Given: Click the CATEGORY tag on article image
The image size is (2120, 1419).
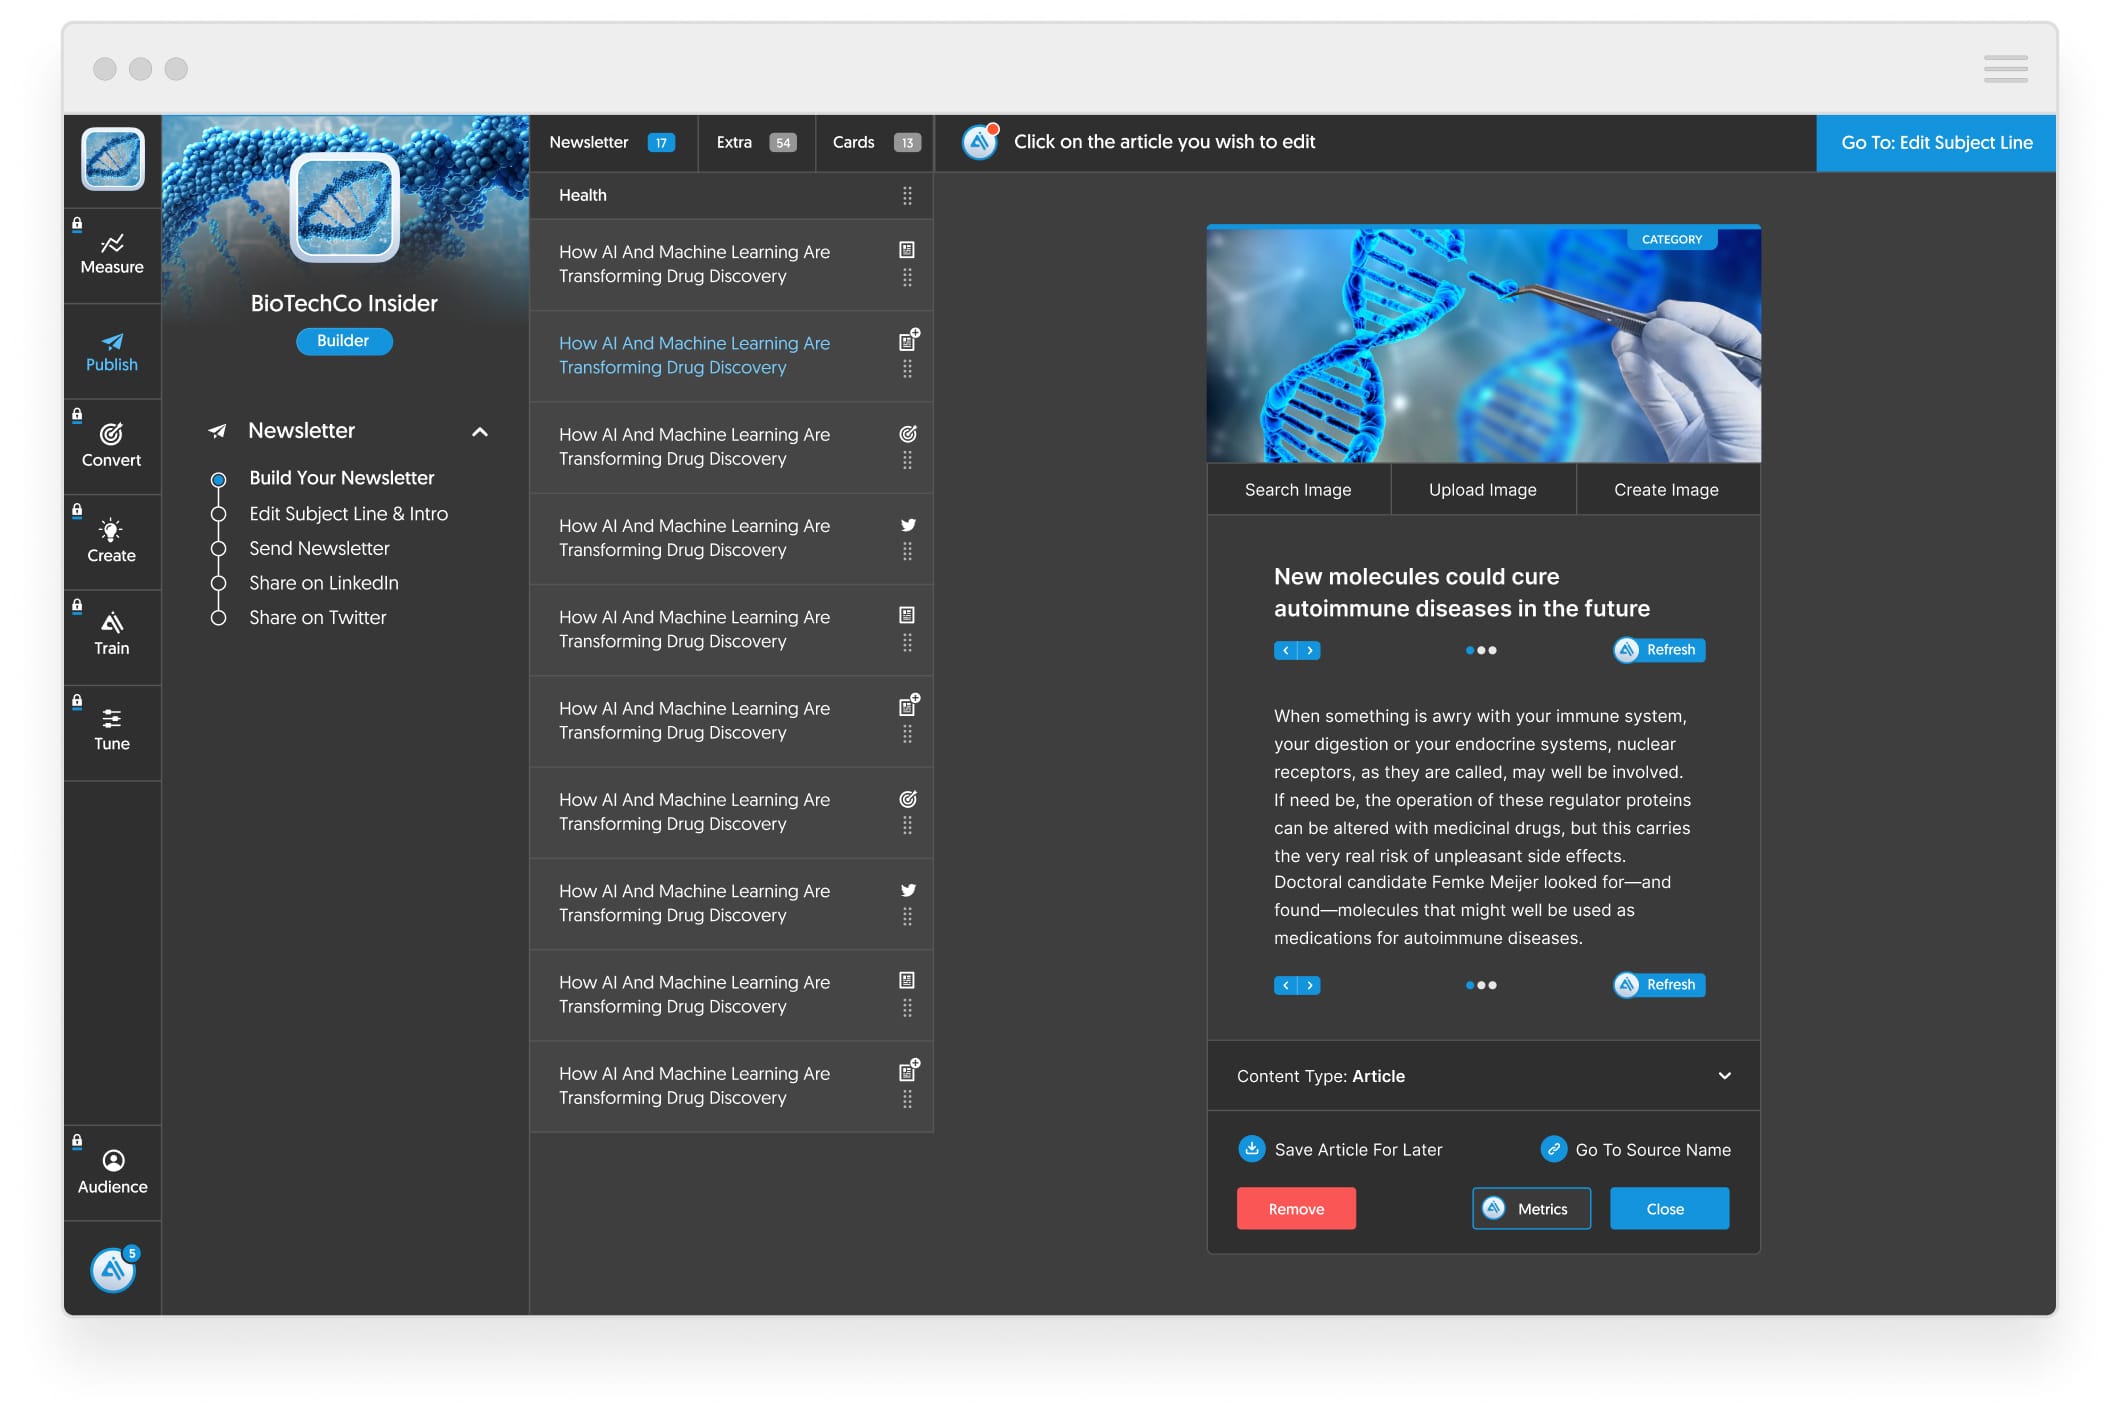Looking at the screenshot, I should [x=1672, y=240].
